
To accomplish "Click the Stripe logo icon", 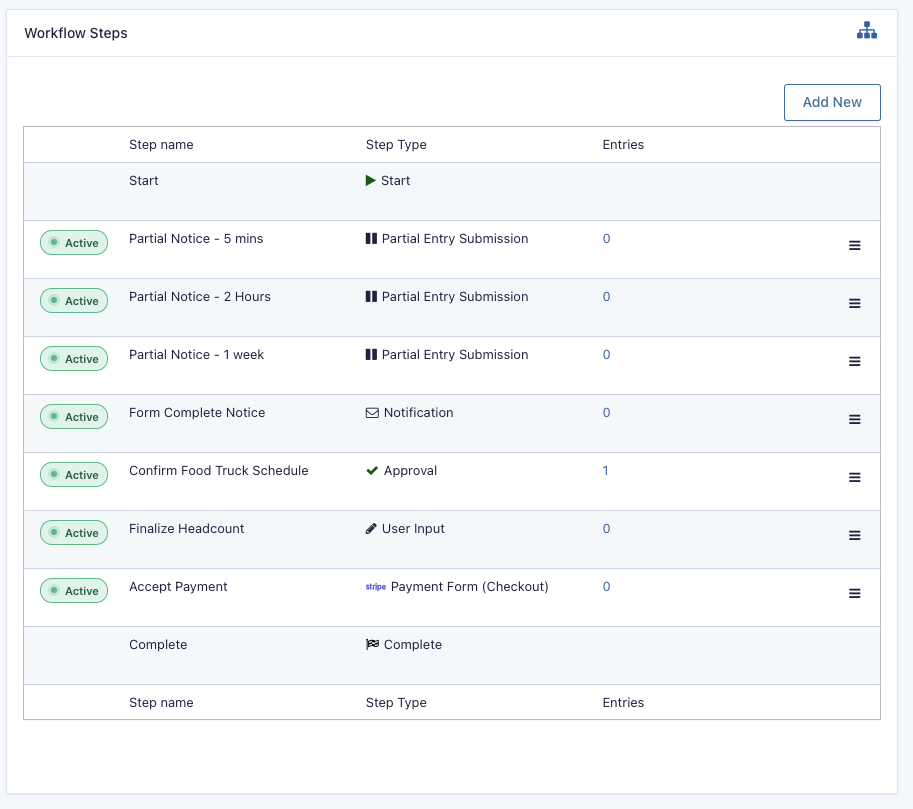I will (x=376, y=587).
